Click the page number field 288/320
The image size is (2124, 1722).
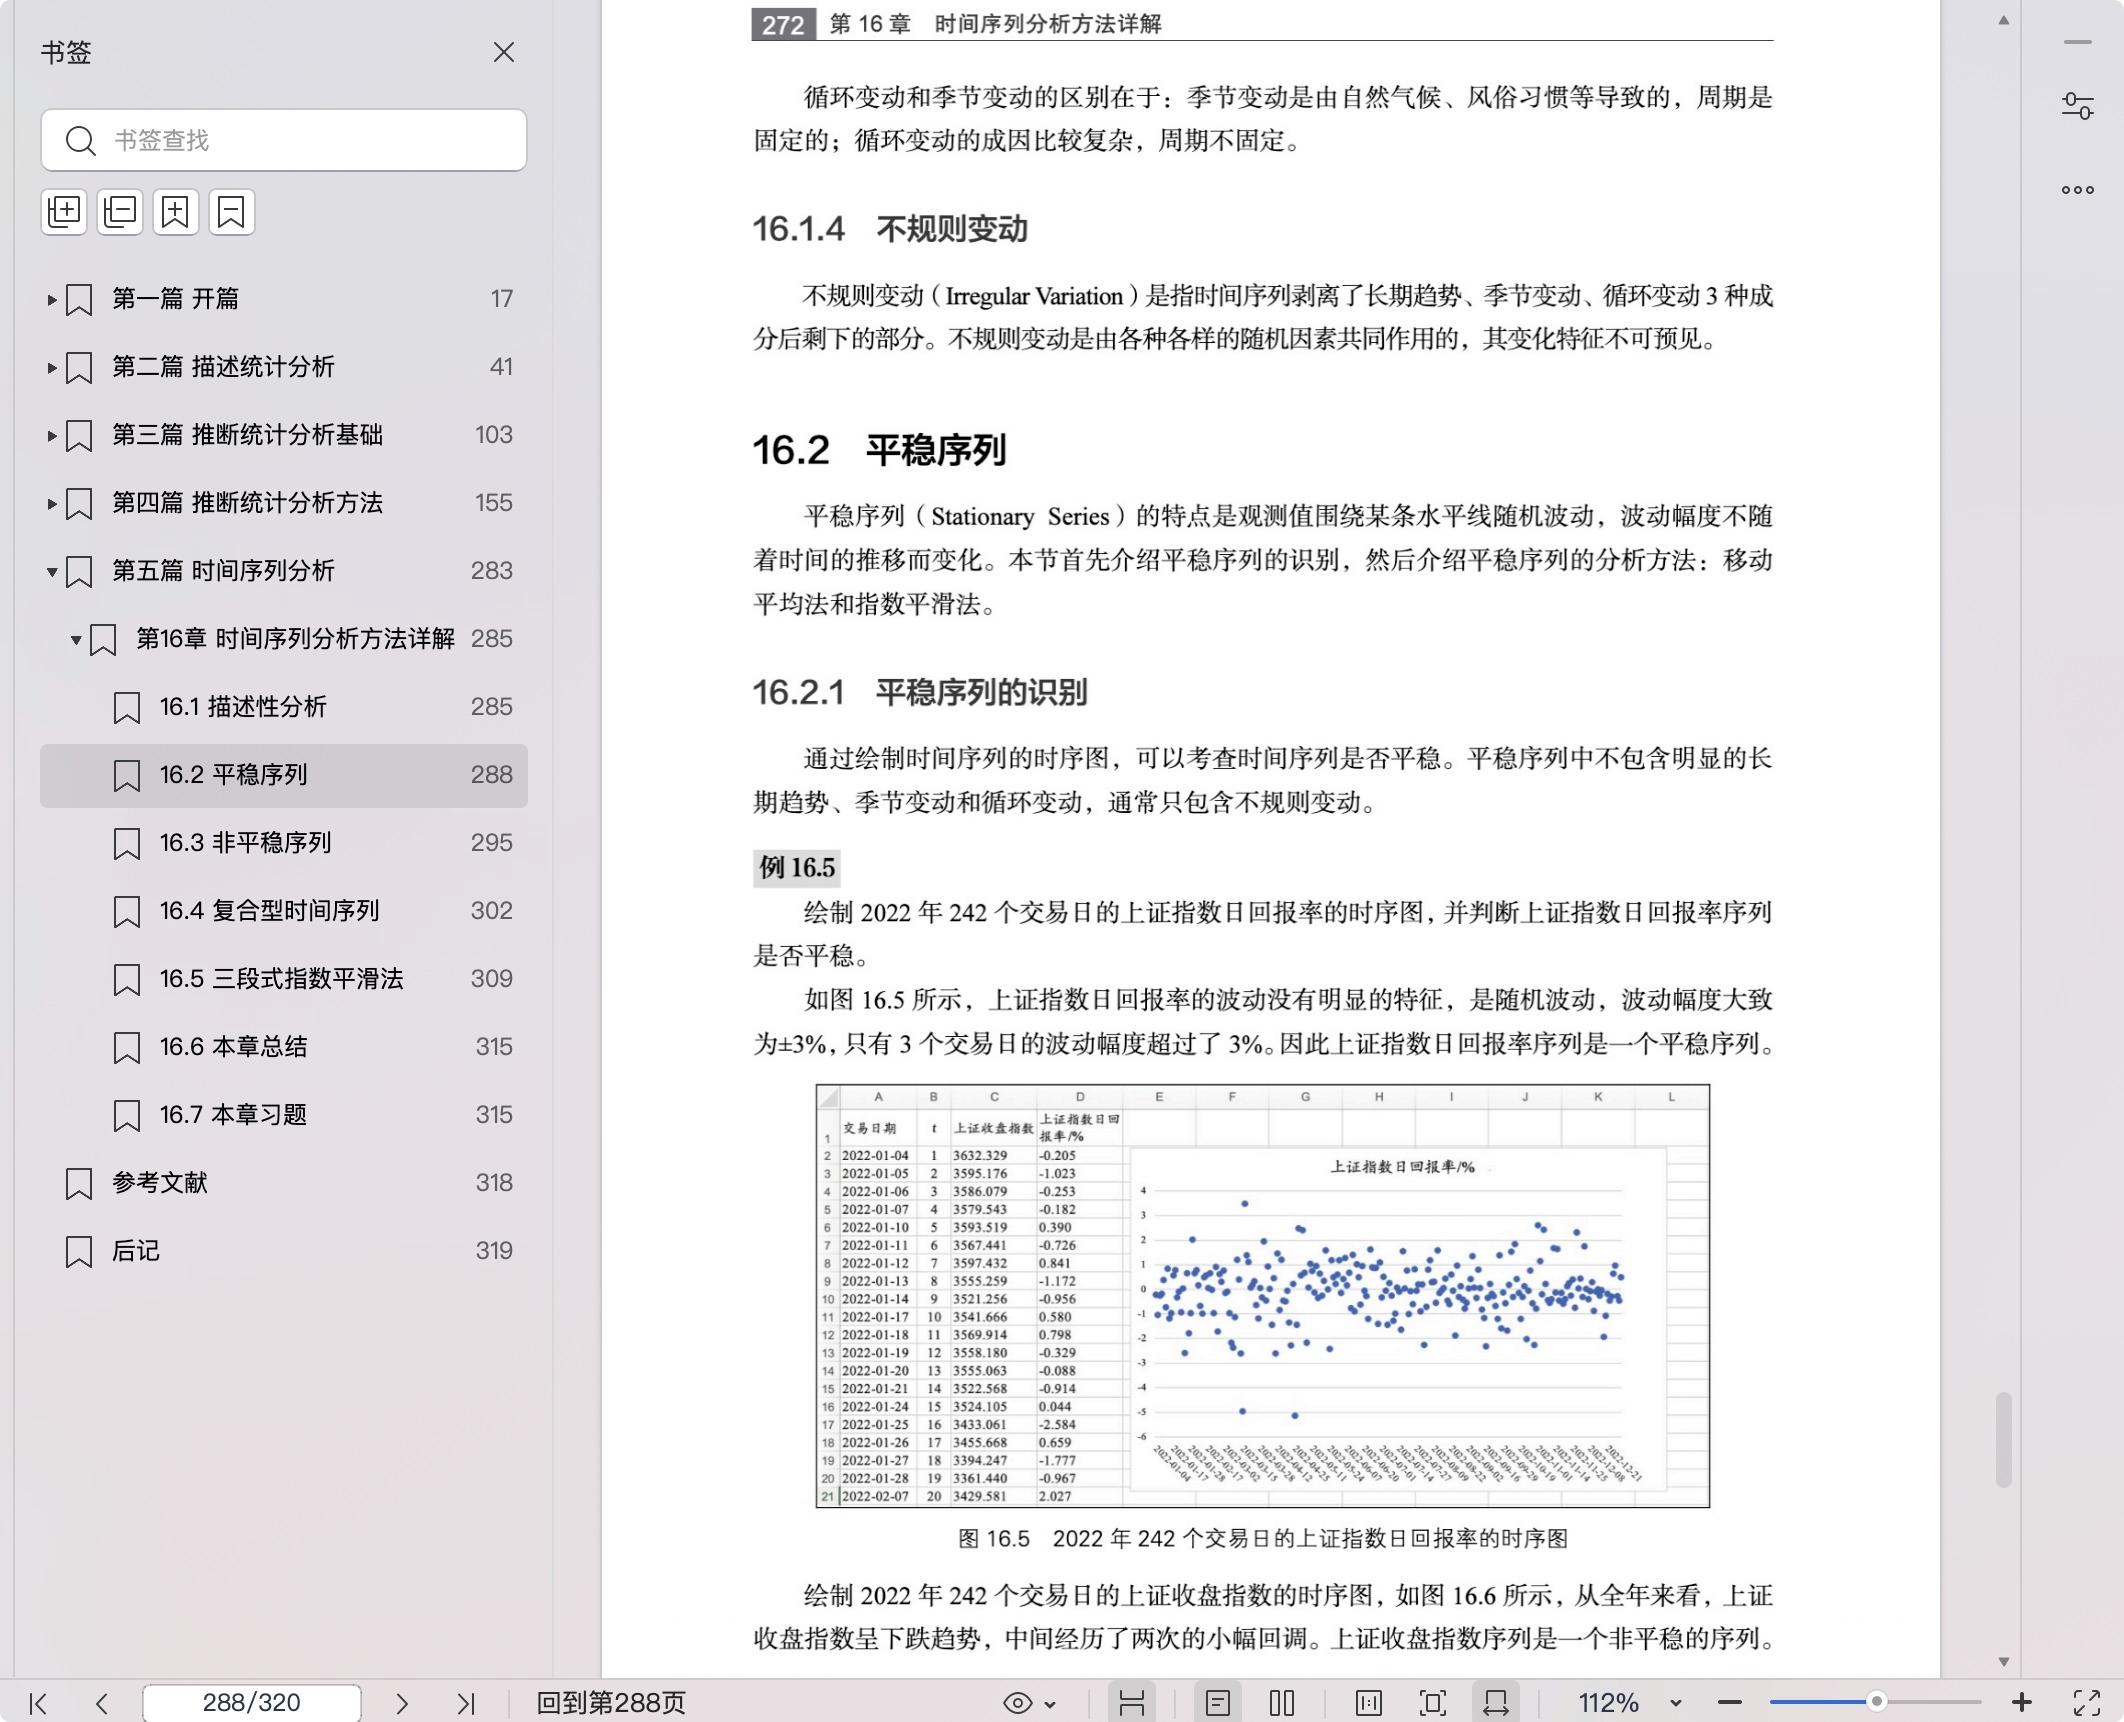coord(252,1703)
